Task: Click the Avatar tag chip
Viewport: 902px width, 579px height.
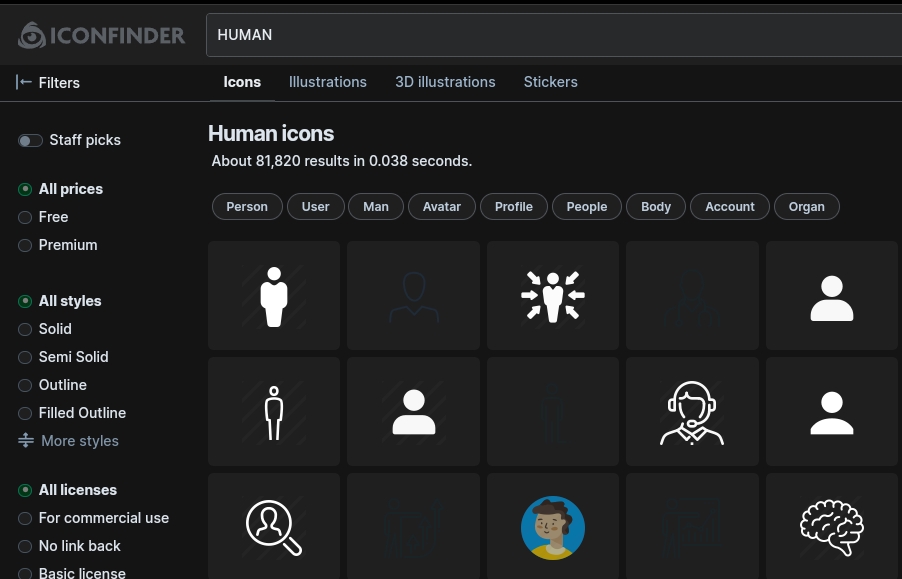Action: point(442,206)
